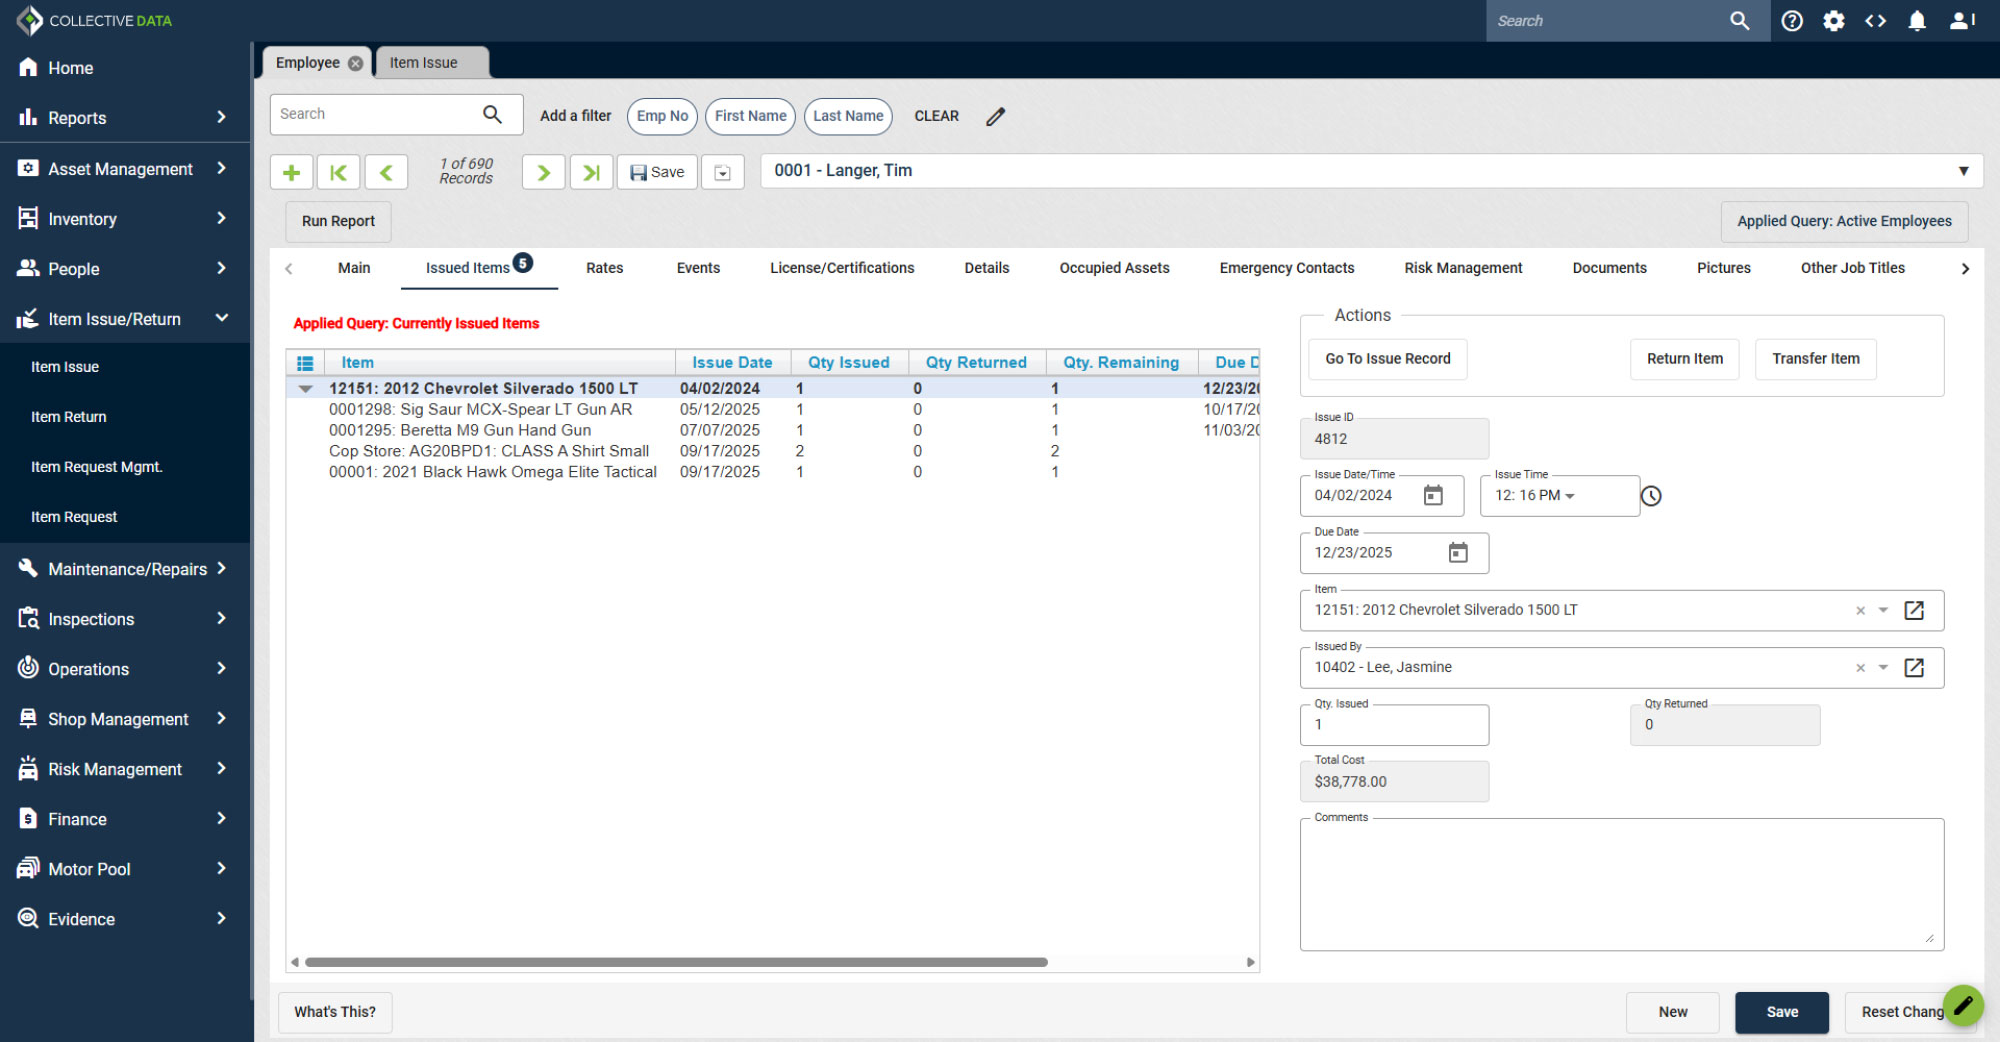Viewport: 2000px width, 1042px height.
Task: Toggle the First Name filter chip
Action: coord(750,116)
